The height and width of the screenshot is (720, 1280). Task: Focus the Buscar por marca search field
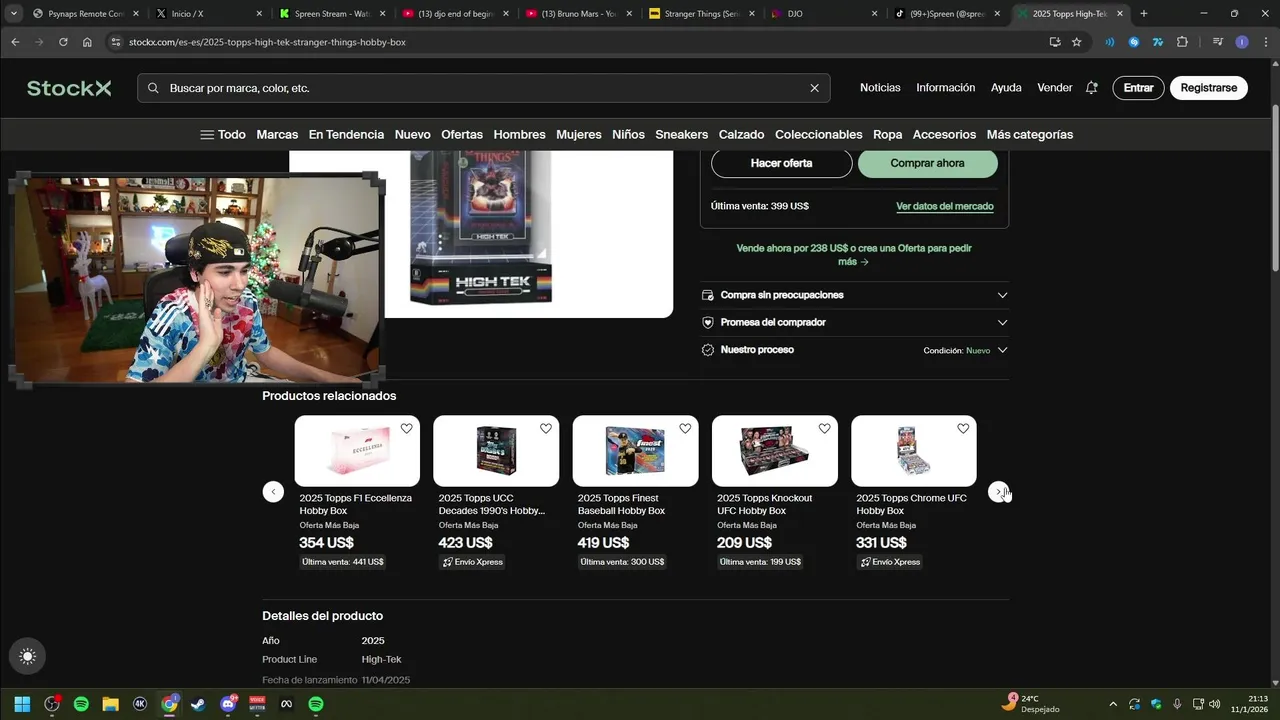pos(483,88)
